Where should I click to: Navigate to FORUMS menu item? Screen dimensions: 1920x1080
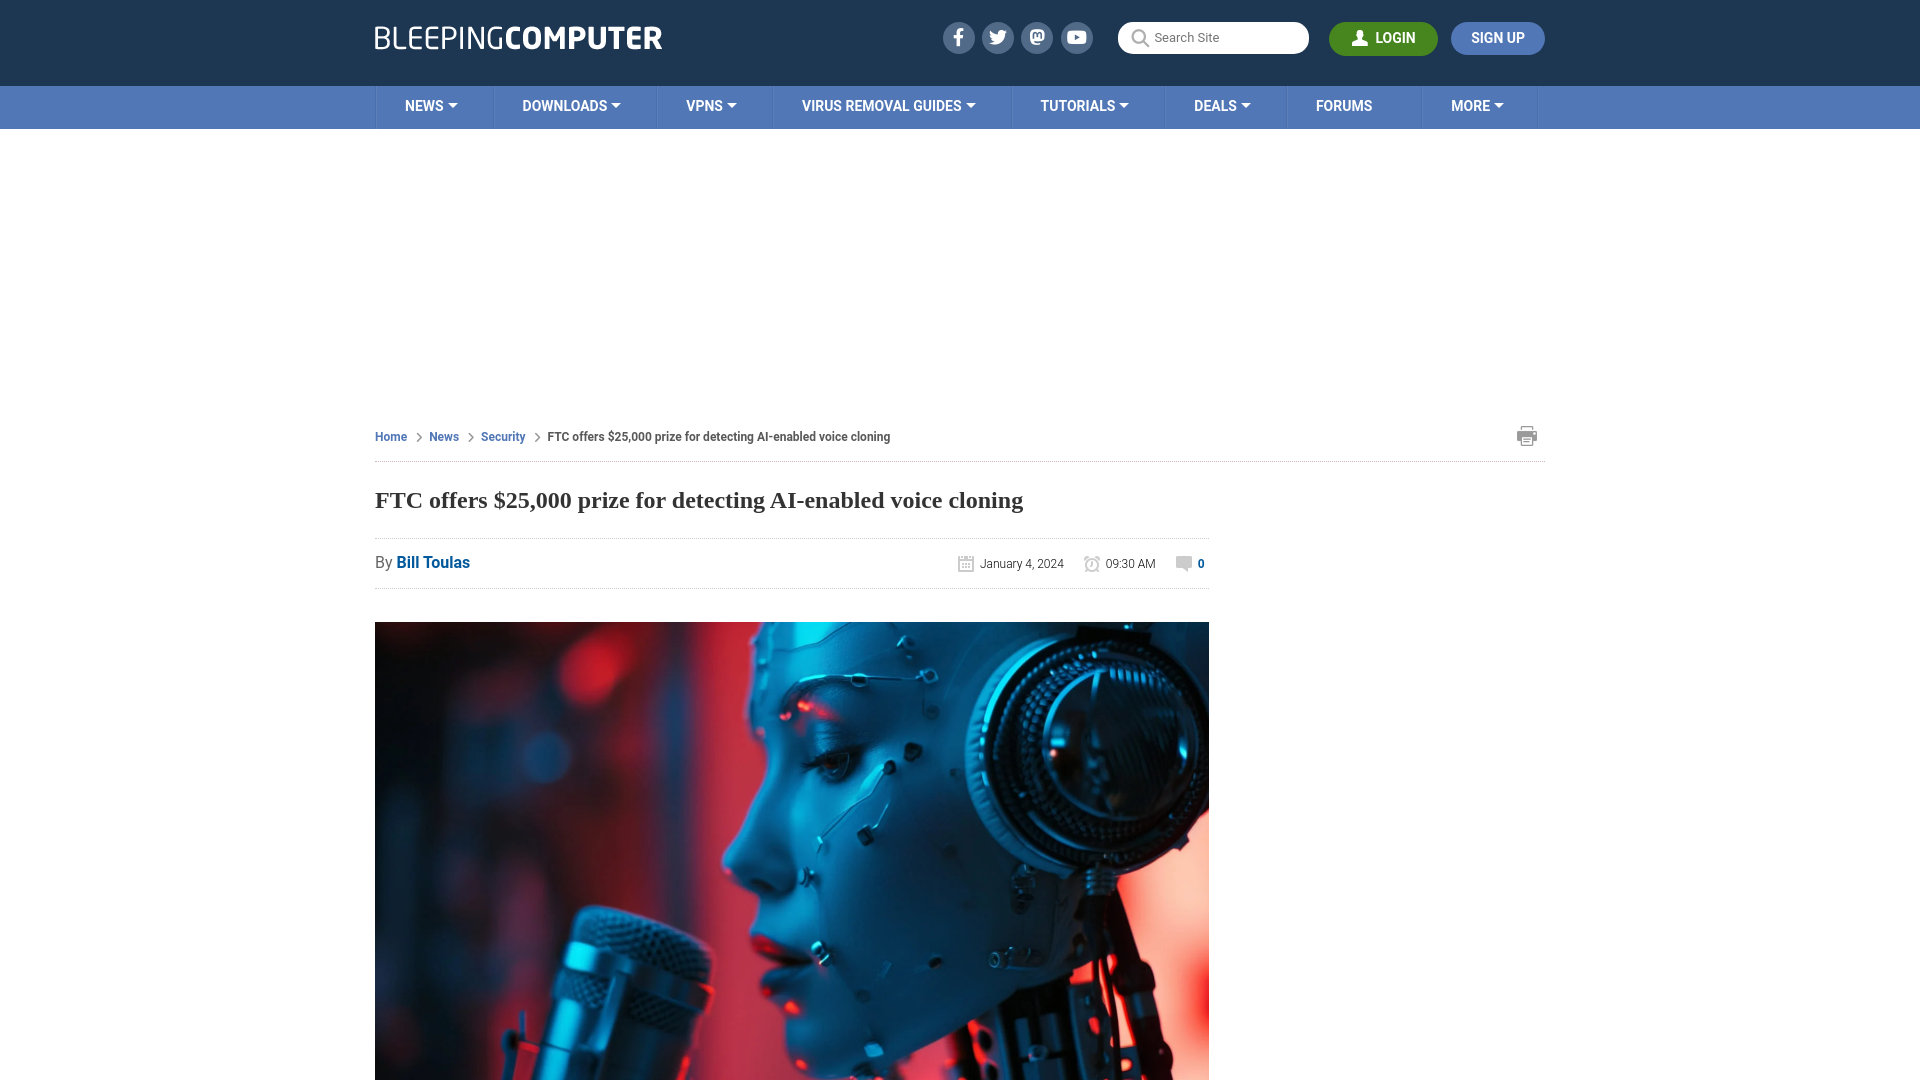click(x=1344, y=107)
